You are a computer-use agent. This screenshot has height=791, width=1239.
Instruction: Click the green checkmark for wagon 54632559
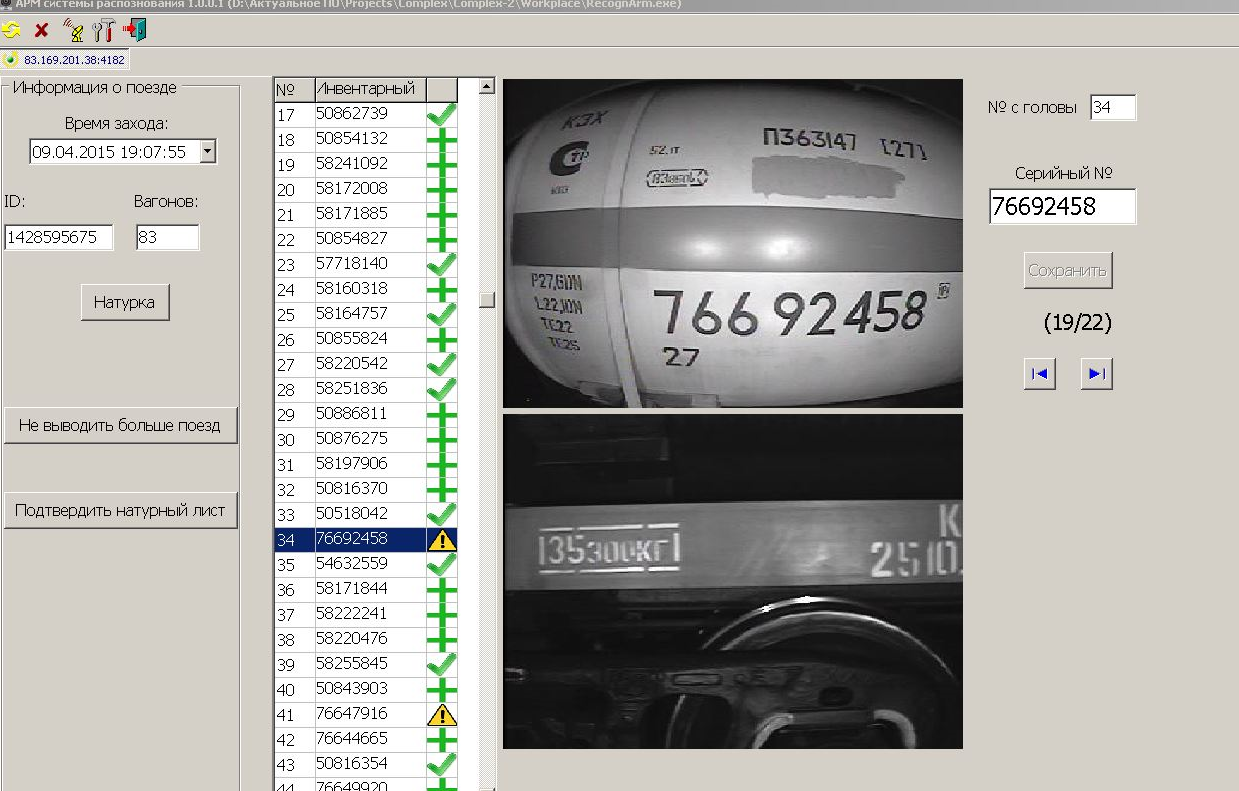click(441, 564)
